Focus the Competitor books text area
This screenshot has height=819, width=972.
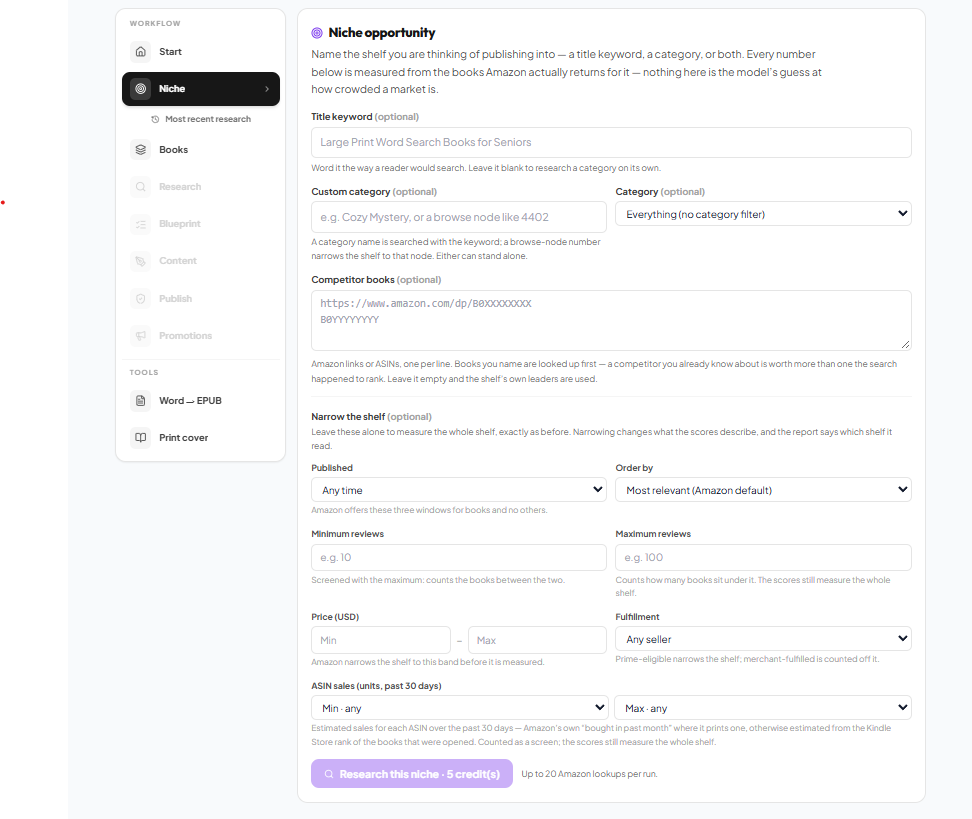(x=611, y=321)
